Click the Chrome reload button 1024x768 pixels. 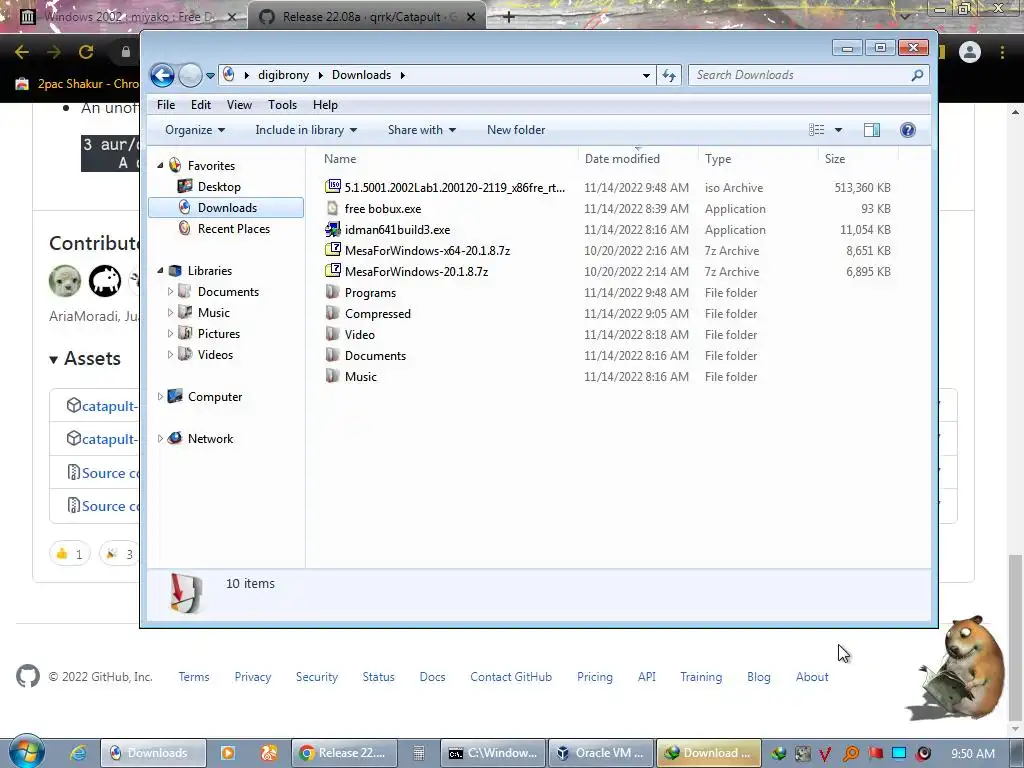(x=86, y=52)
